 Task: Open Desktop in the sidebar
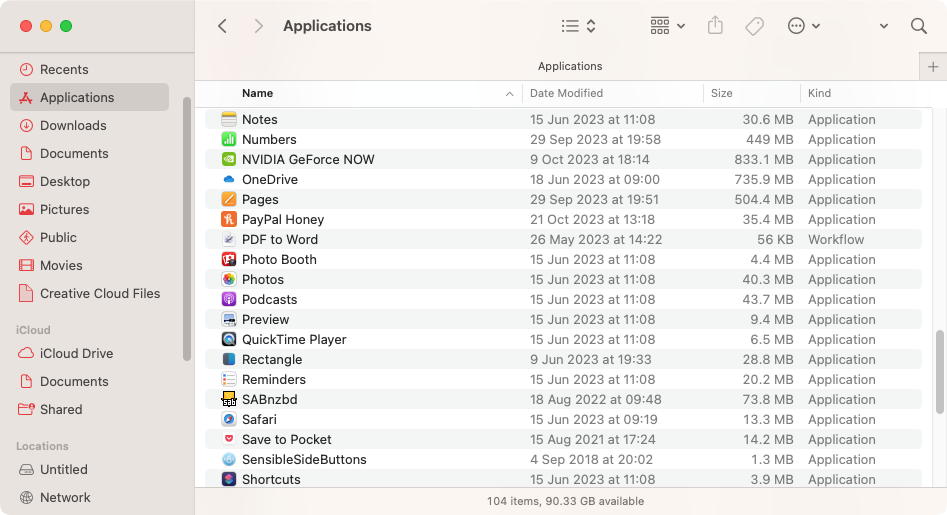pyautogui.click(x=89, y=181)
